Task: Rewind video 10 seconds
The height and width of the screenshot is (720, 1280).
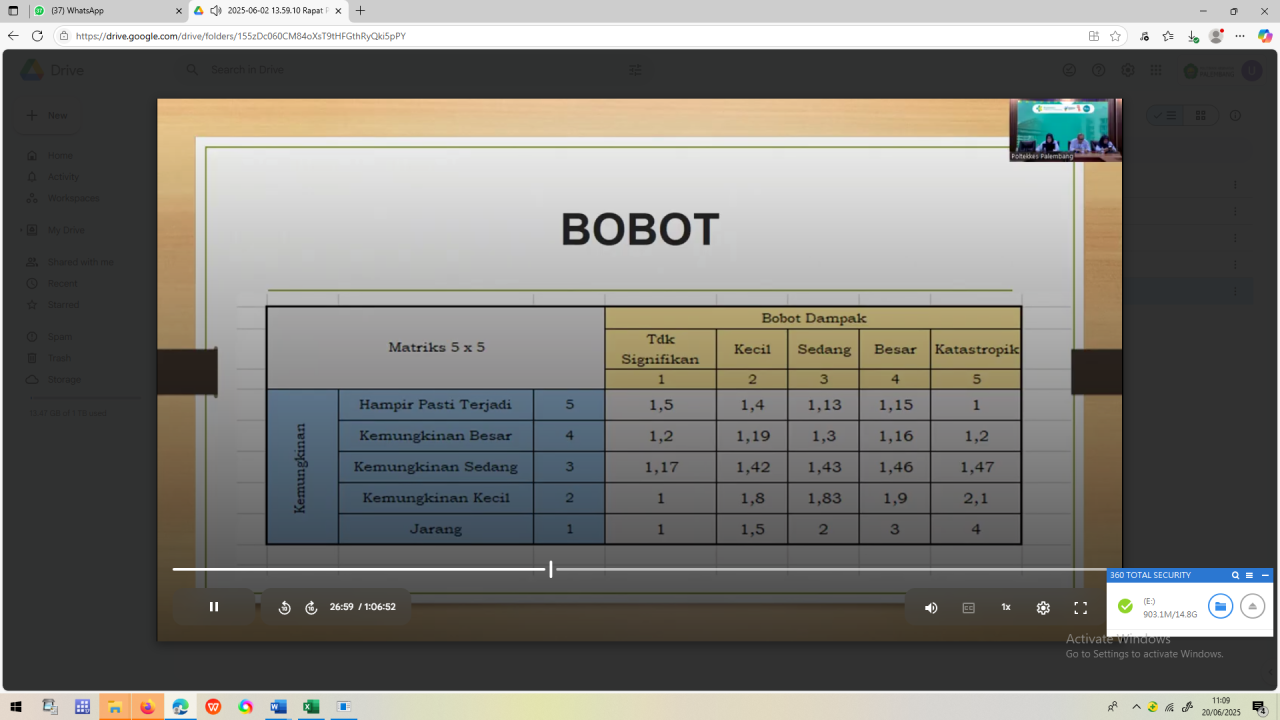Action: pyautogui.click(x=284, y=608)
